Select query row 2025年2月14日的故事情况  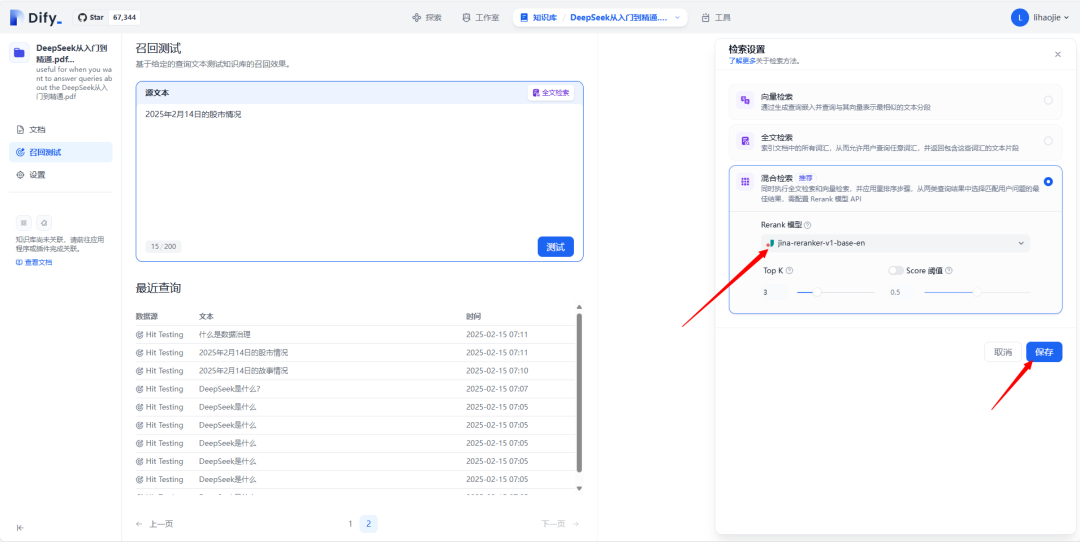click(x=355, y=371)
